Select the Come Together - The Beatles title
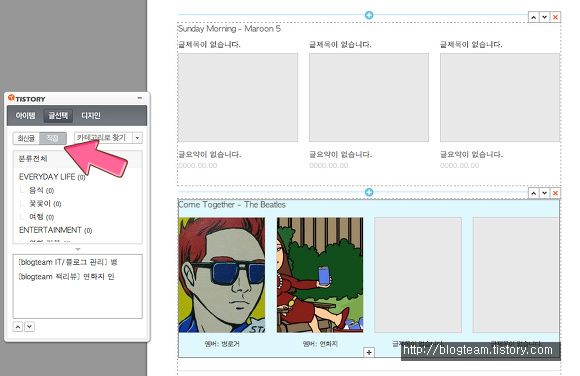This screenshot has width=580, height=376. [x=232, y=205]
